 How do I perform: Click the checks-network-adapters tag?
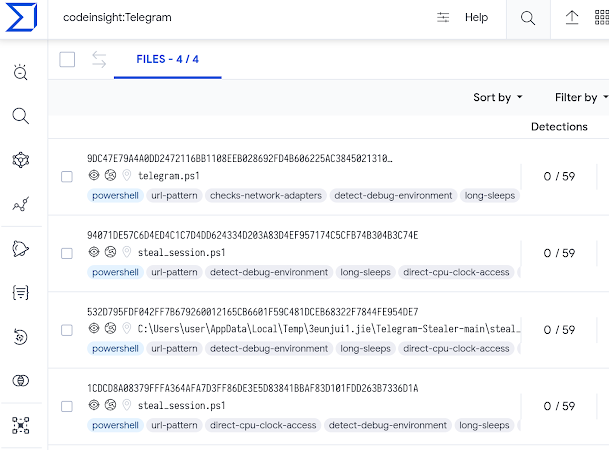(265, 196)
